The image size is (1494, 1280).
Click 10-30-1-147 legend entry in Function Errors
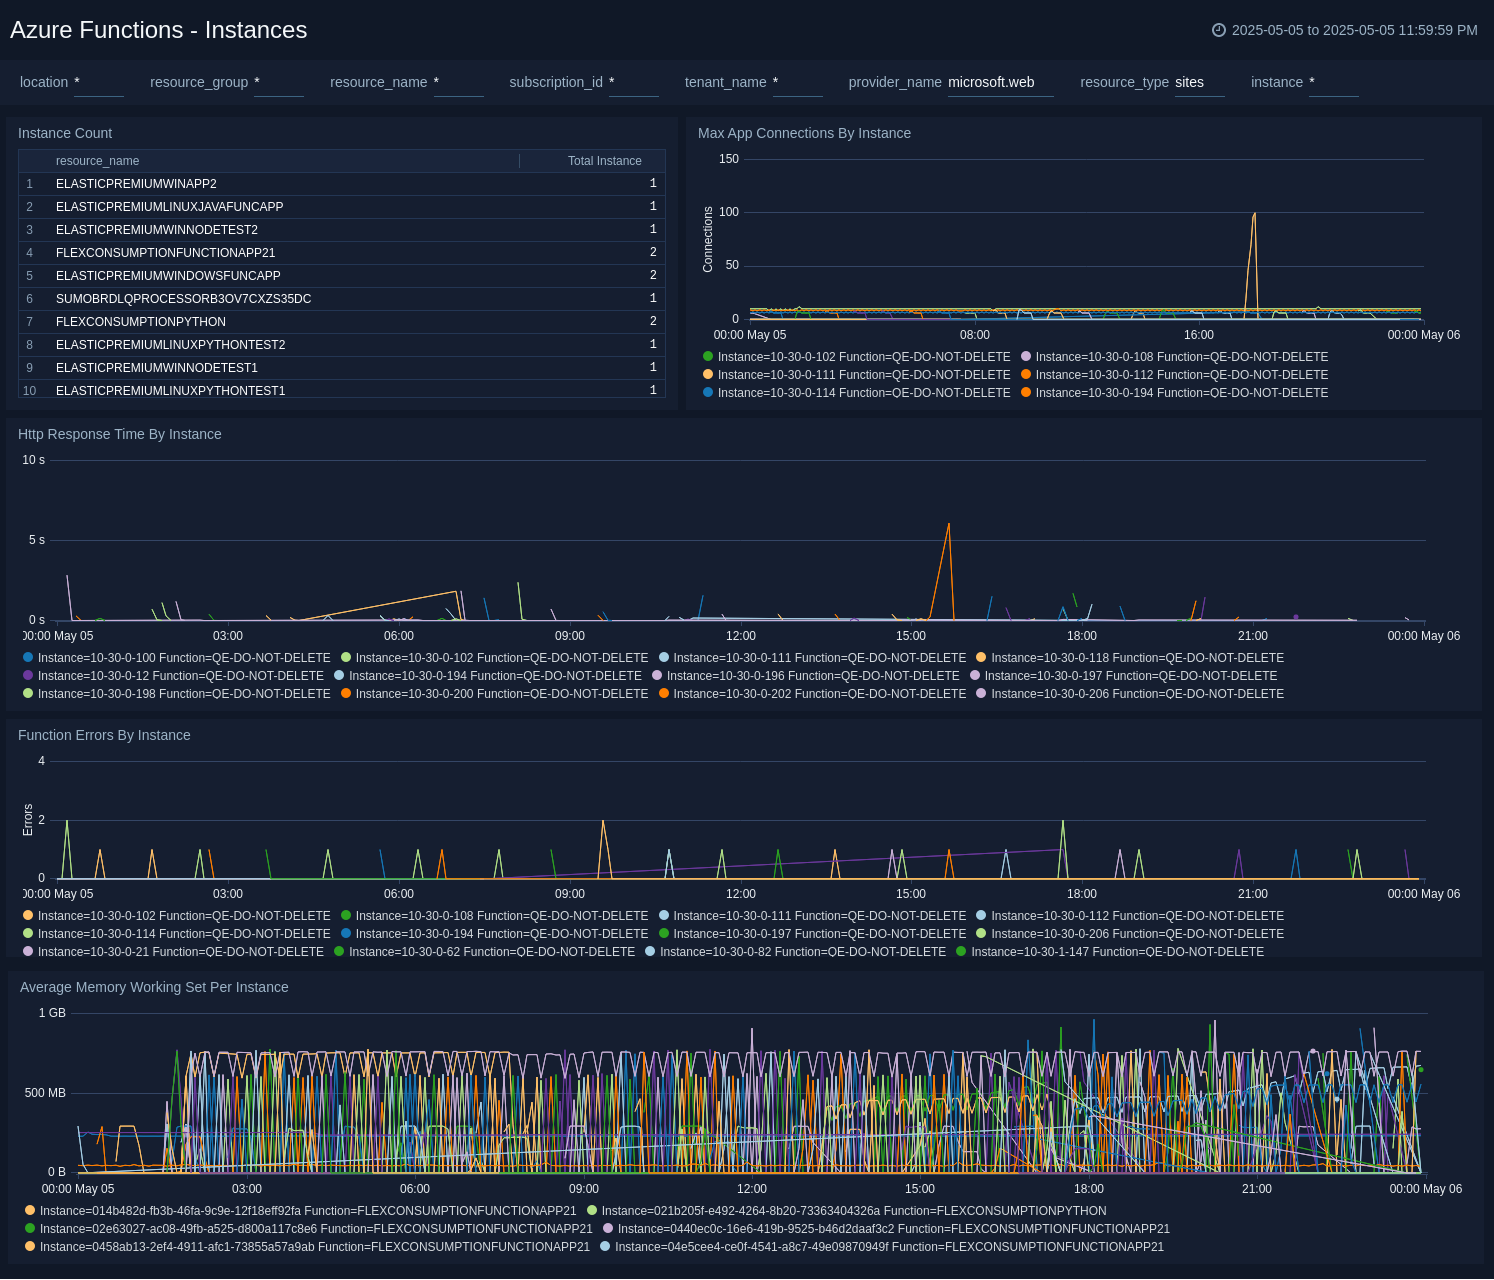pos(1110,952)
